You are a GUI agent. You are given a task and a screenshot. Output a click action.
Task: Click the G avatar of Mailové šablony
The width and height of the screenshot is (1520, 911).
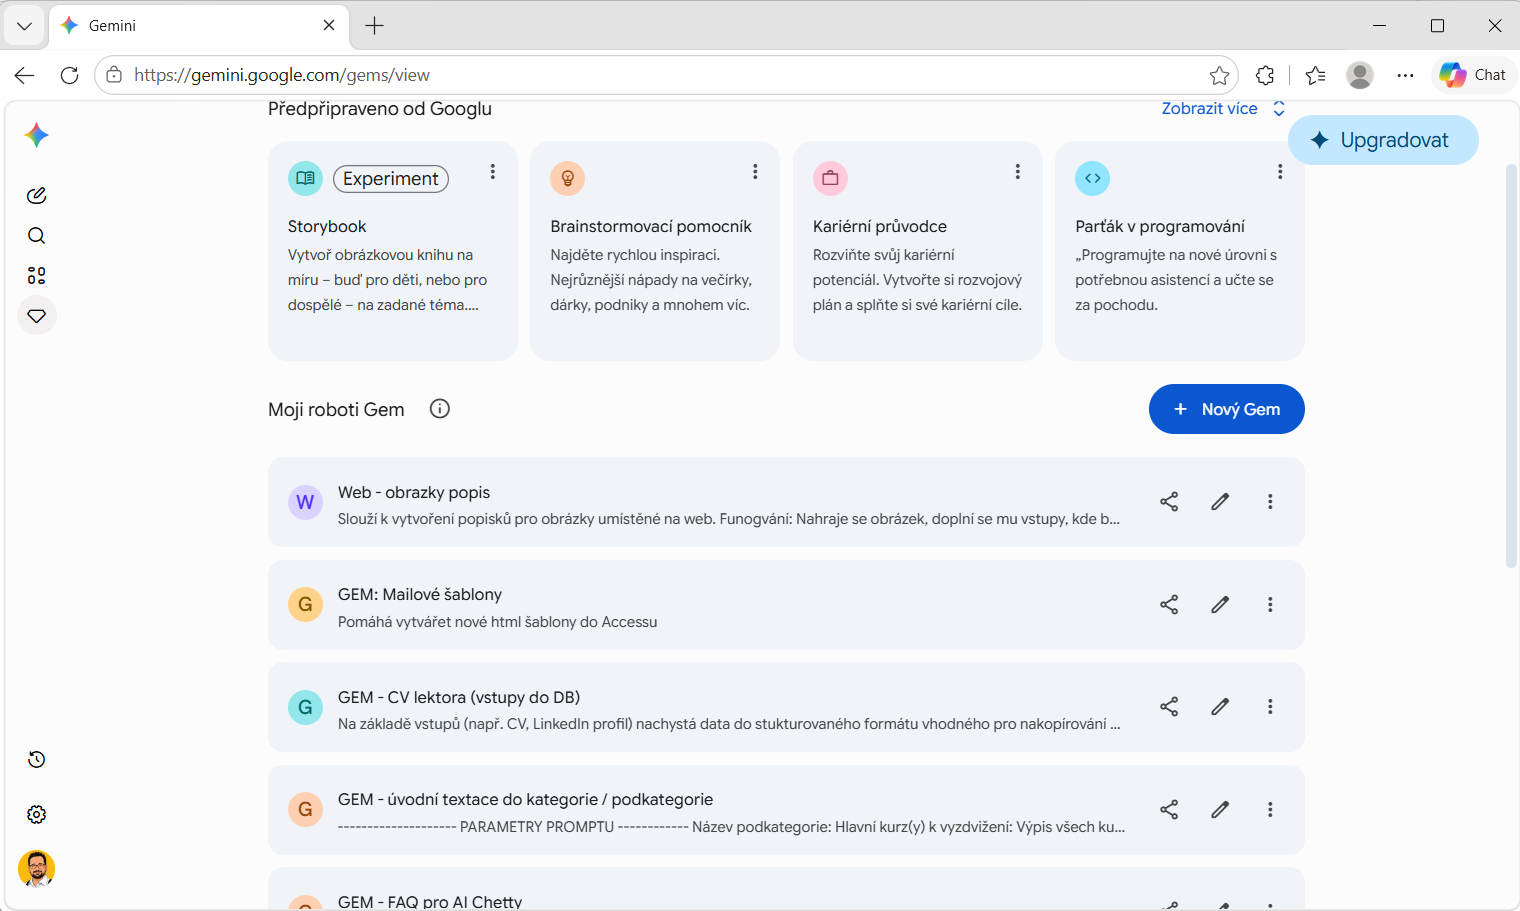305,605
